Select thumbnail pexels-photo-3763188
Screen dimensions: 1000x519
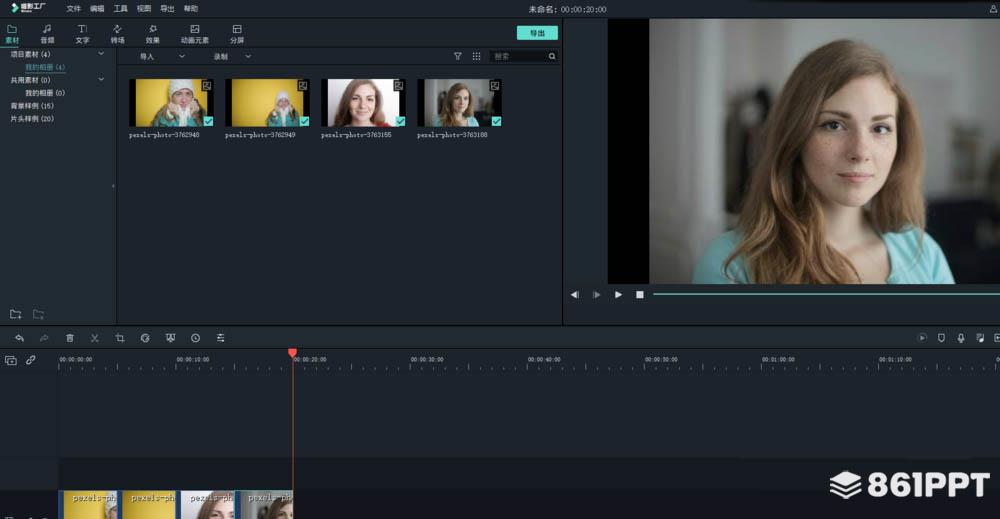pyautogui.click(x=459, y=103)
